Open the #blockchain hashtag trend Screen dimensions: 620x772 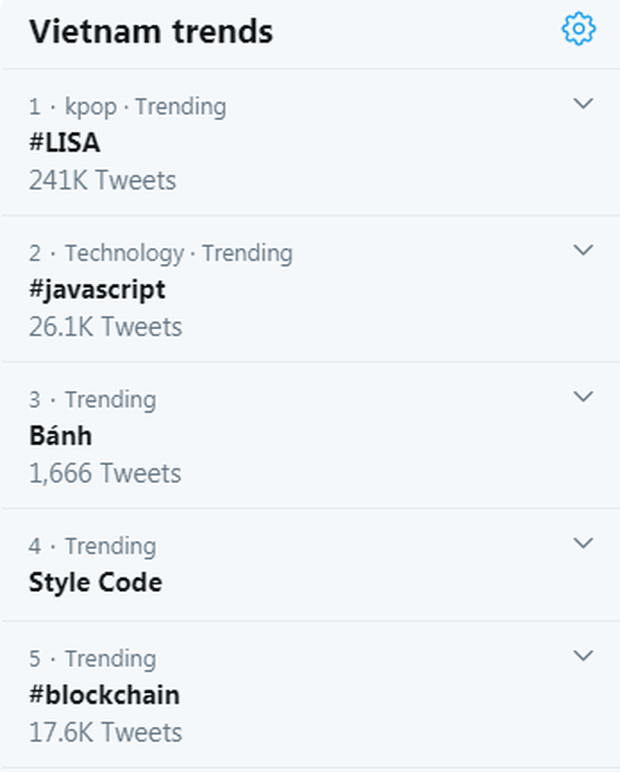point(104,695)
